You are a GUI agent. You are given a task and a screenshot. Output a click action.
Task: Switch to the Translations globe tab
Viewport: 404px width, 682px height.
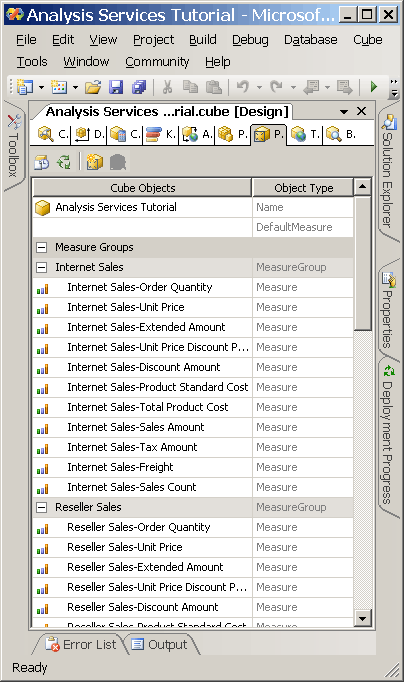click(x=304, y=134)
